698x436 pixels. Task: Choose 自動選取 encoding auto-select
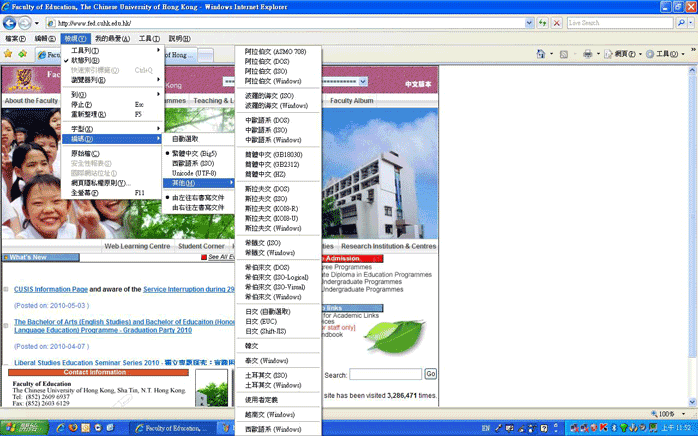pyautogui.click(x=199, y=139)
